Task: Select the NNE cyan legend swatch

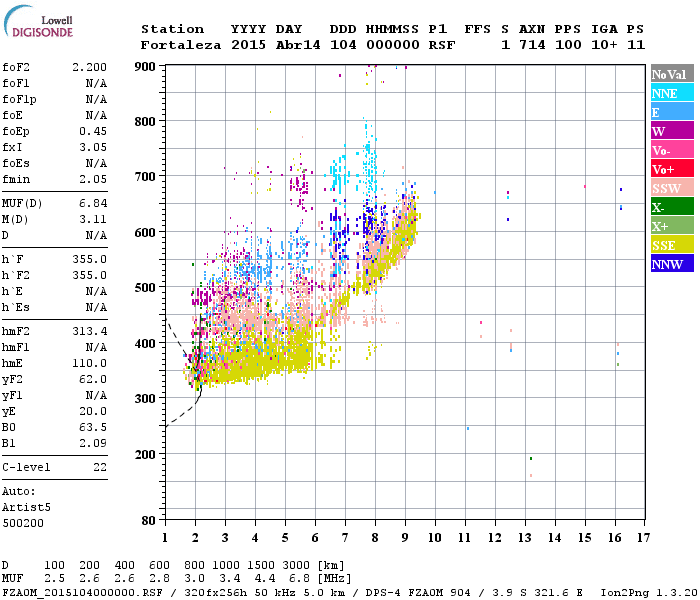Action: pyautogui.click(x=672, y=93)
